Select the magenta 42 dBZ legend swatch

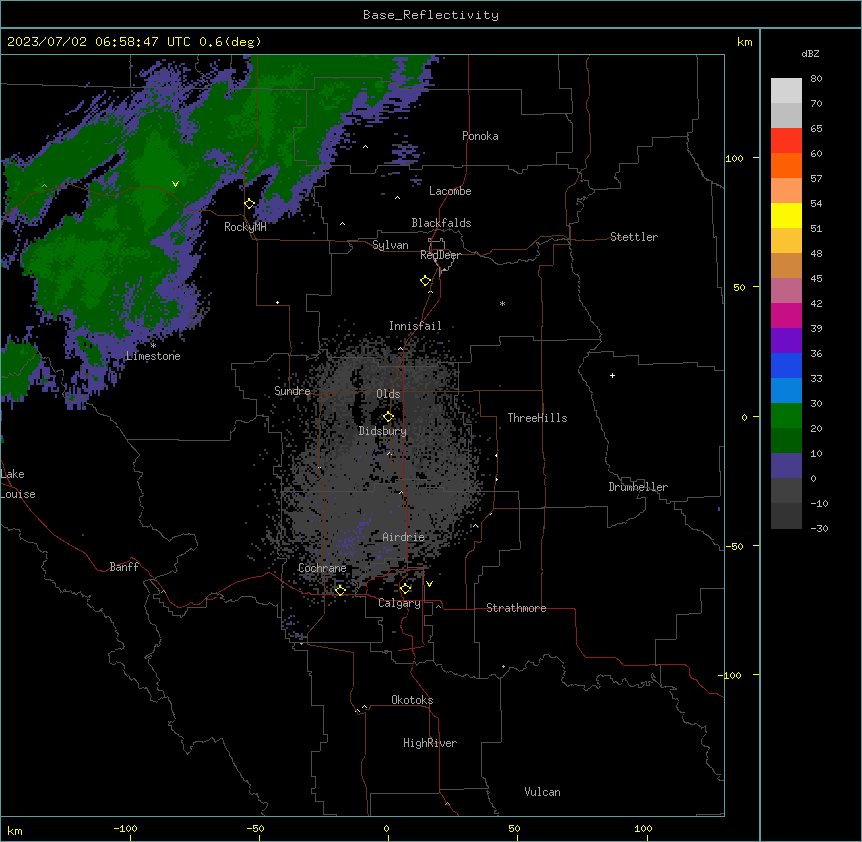(x=786, y=315)
